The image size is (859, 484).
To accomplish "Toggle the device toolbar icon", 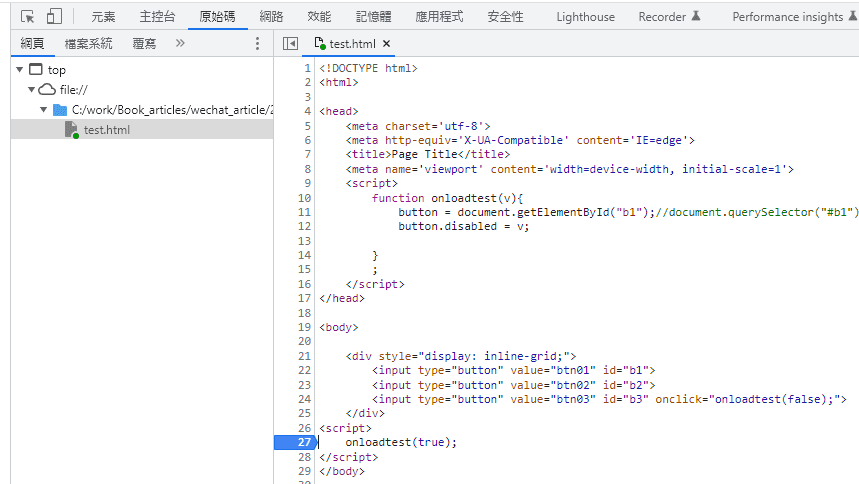I will pos(54,16).
